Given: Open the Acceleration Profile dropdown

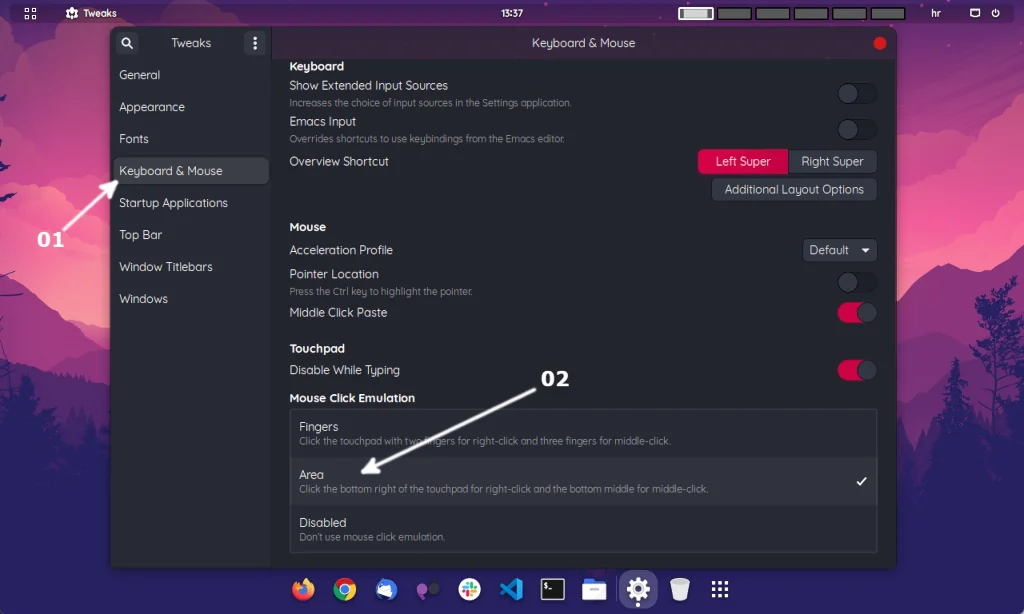Looking at the screenshot, I should coord(839,250).
